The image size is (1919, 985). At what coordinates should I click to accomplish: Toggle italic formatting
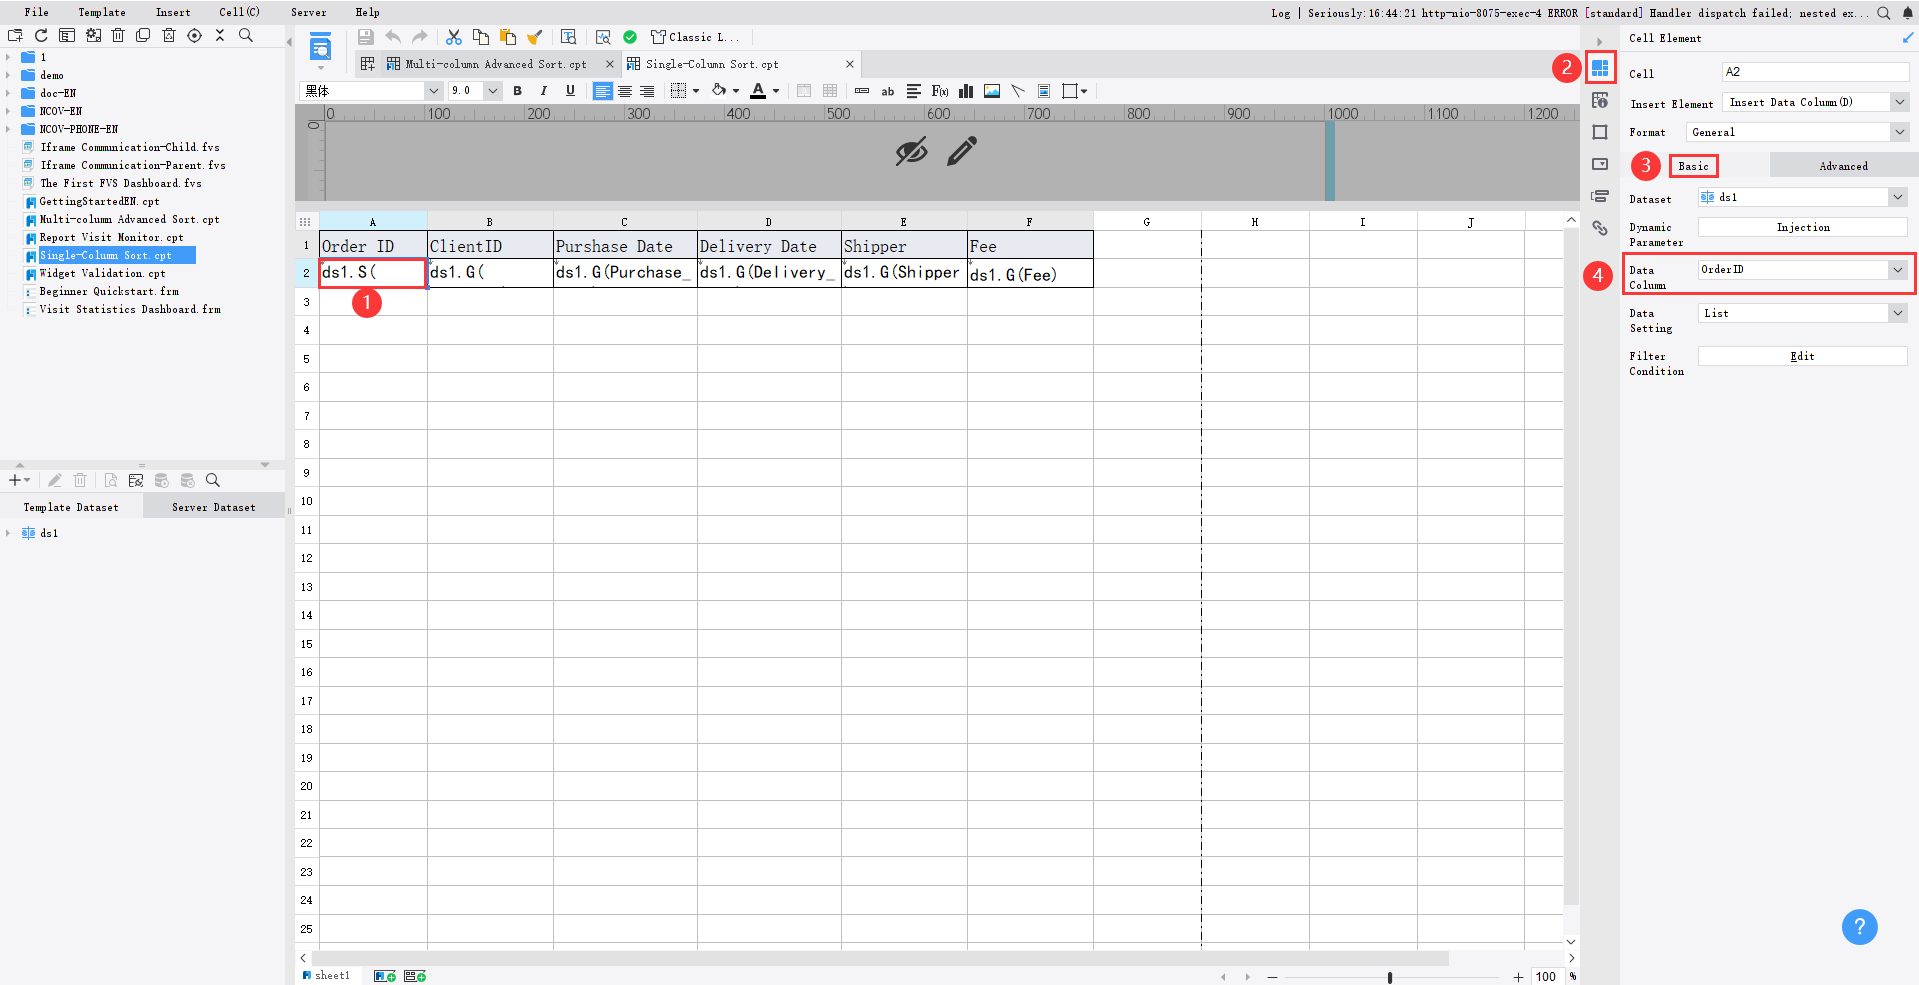point(543,91)
